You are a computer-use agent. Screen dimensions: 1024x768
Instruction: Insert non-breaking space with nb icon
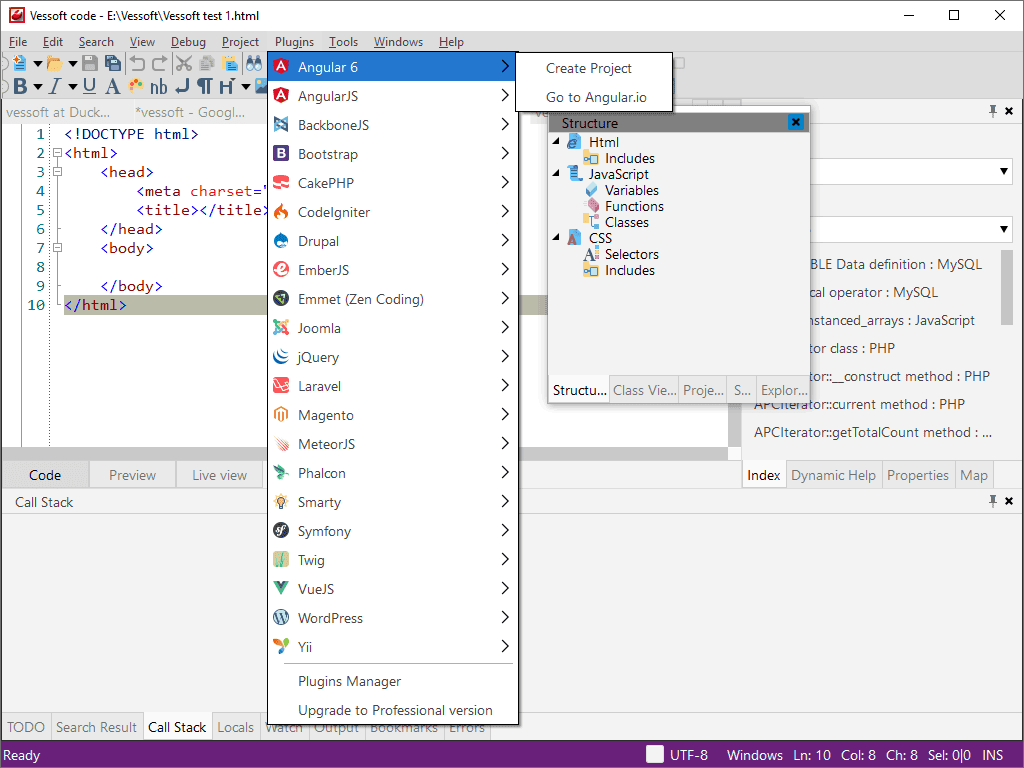tap(159, 86)
